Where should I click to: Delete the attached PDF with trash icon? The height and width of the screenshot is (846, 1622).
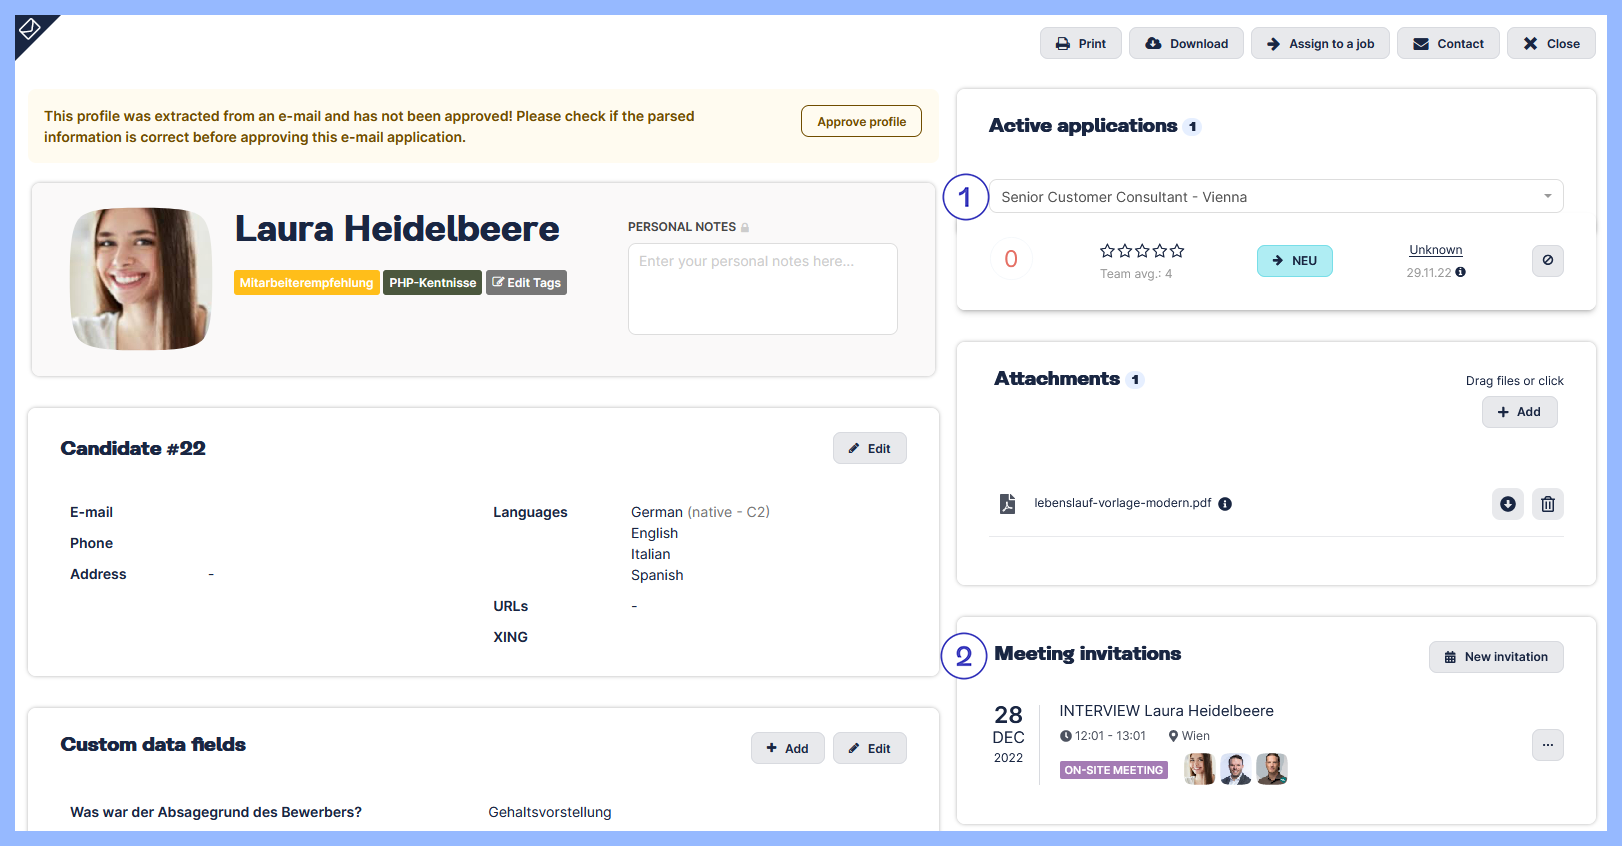tap(1547, 504)
